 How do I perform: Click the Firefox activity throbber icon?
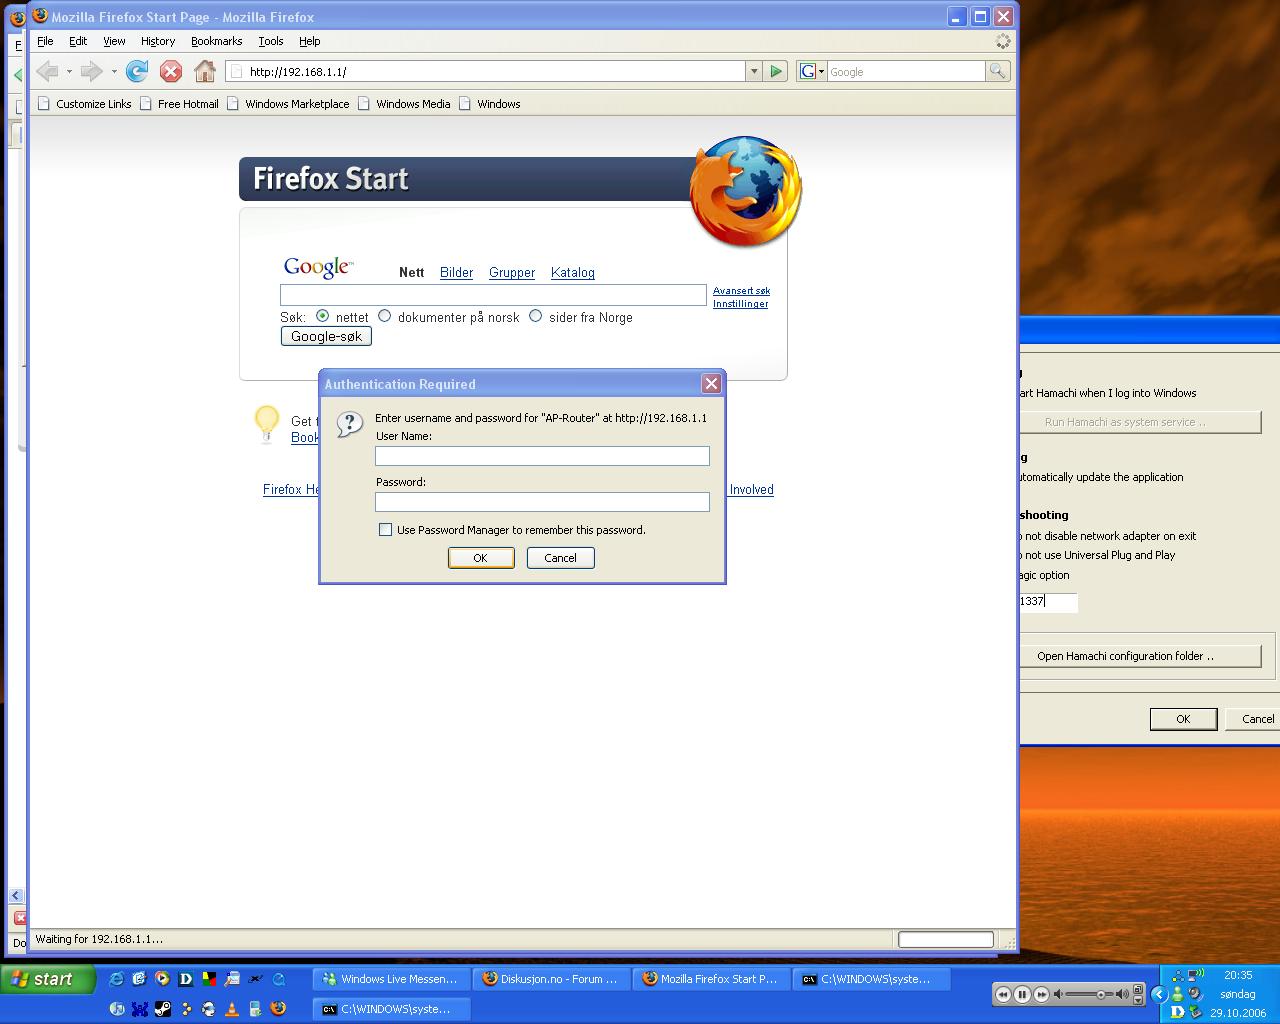click(x=1003, y=41)
